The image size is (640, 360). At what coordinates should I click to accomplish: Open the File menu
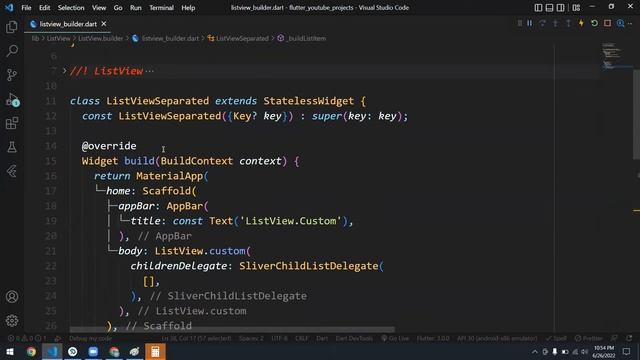[26, 7]
